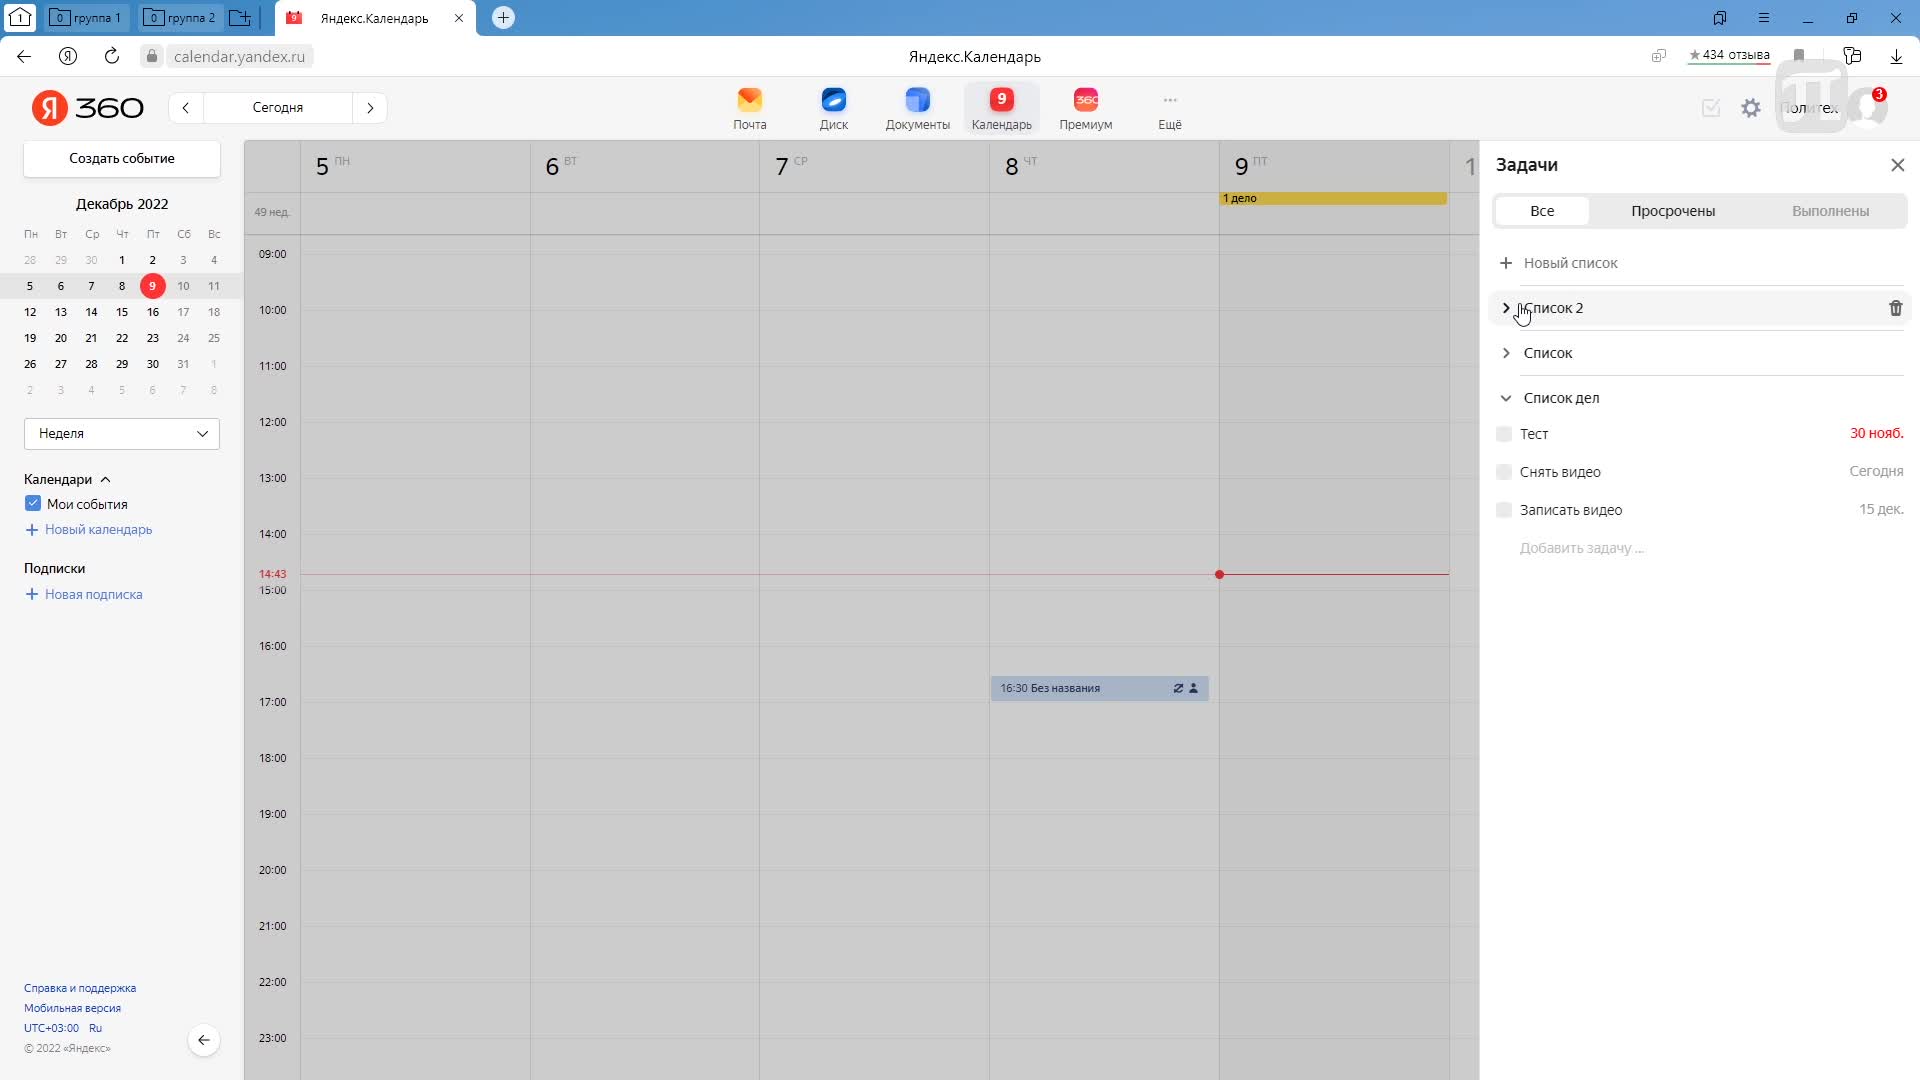Check off the Записать видео task

coord(1503,510)
